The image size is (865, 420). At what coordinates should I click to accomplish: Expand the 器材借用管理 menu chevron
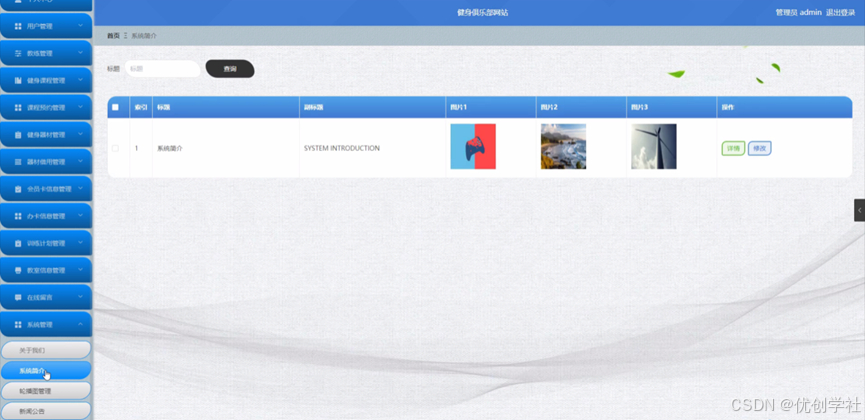[x=81, y=161]
